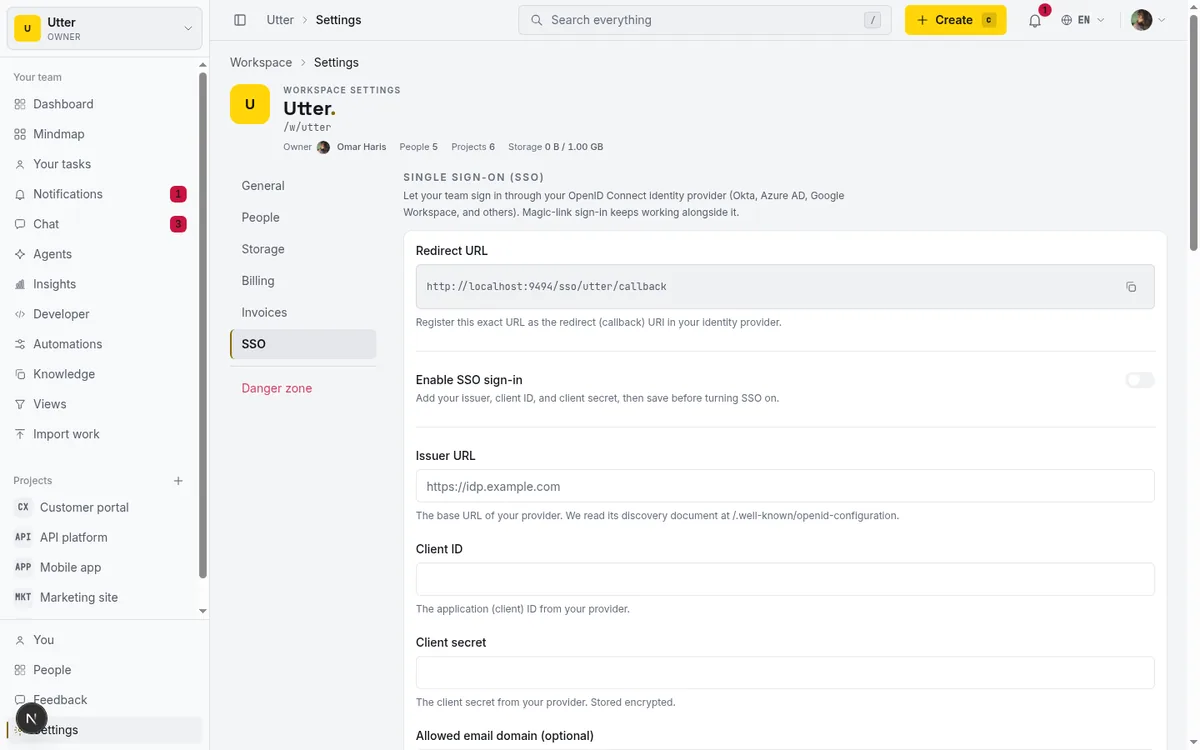This screenshot has width=1200, height=750.
Task: Open the Dashboard icon in sidebar
Action: (20, 104)
